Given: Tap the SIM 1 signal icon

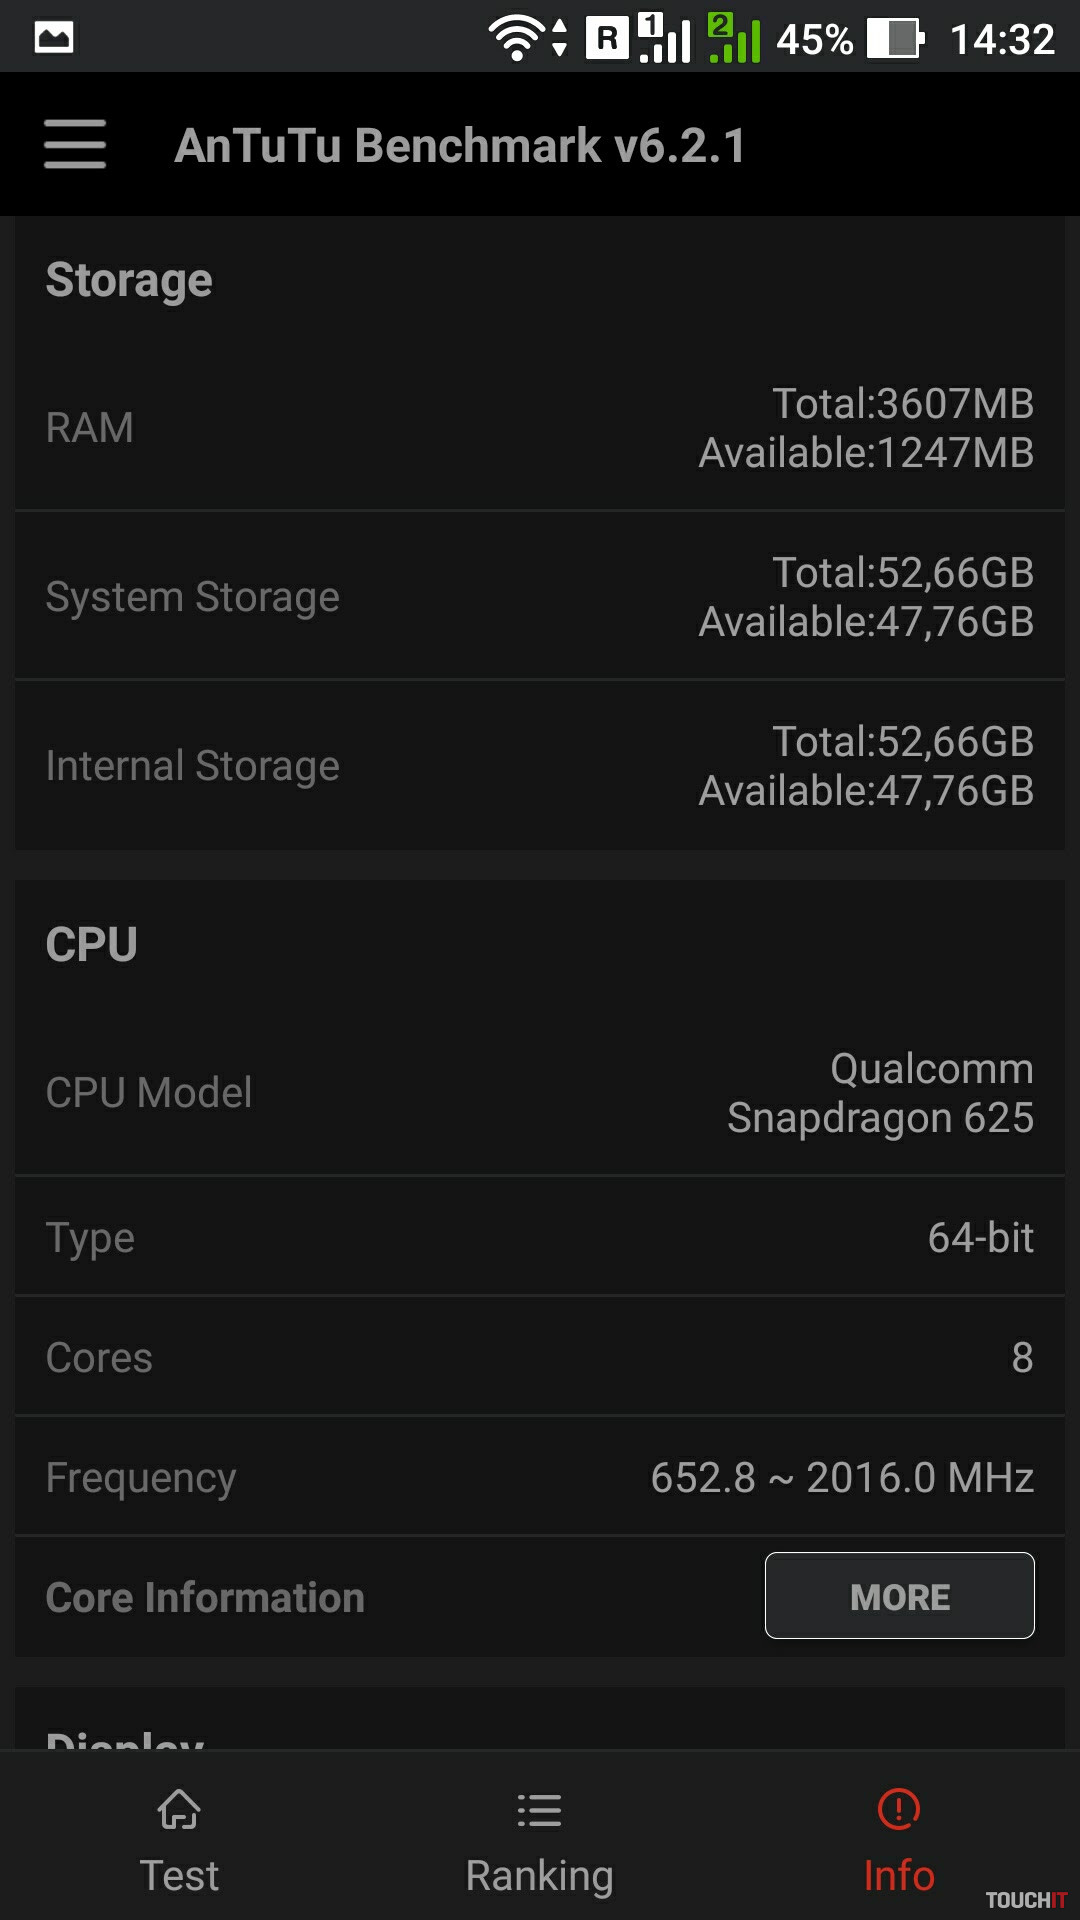Looking at the screenshot, I should (664, 39).
